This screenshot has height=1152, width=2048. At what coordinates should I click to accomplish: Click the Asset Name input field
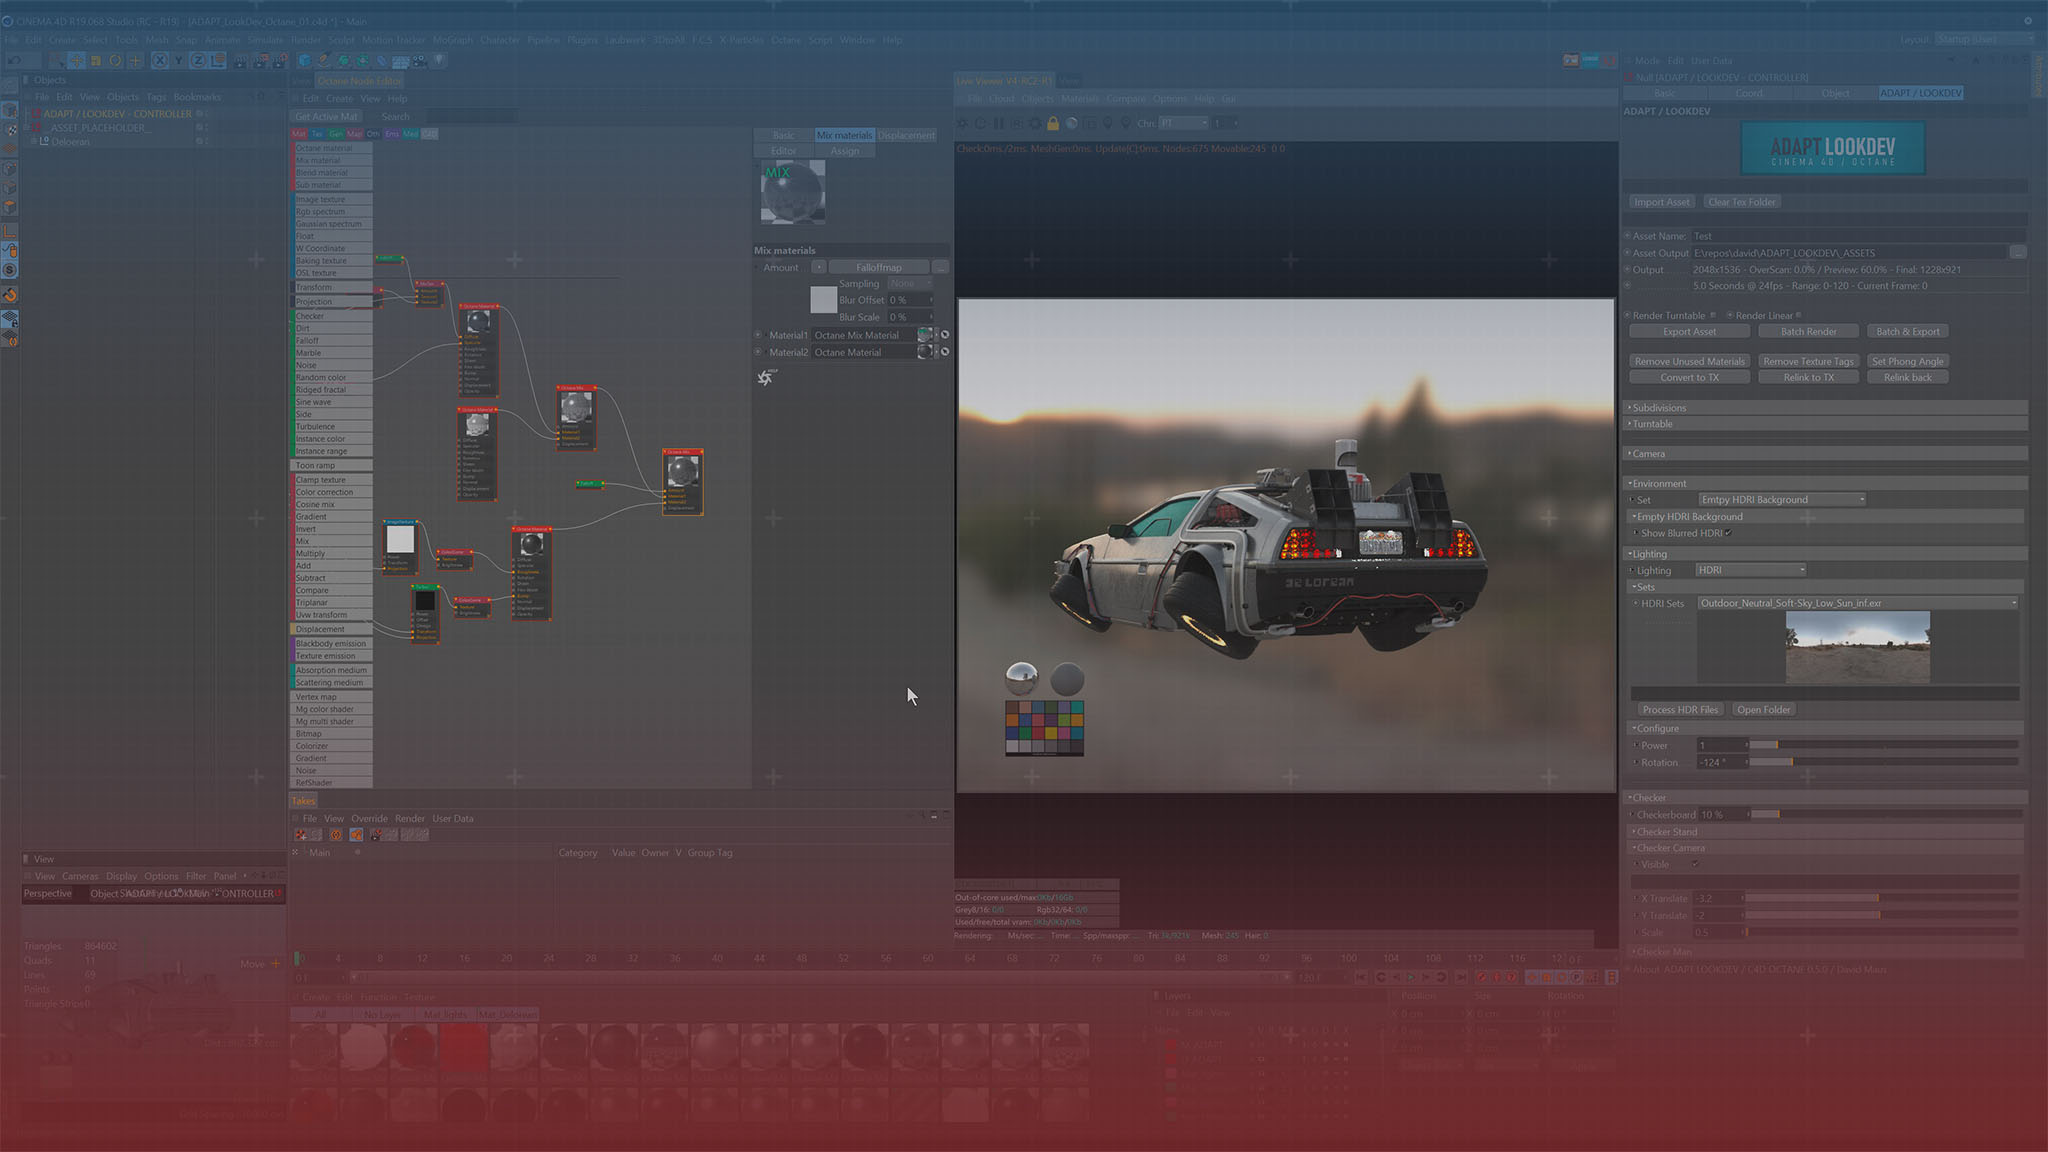tap(1858, 236)
